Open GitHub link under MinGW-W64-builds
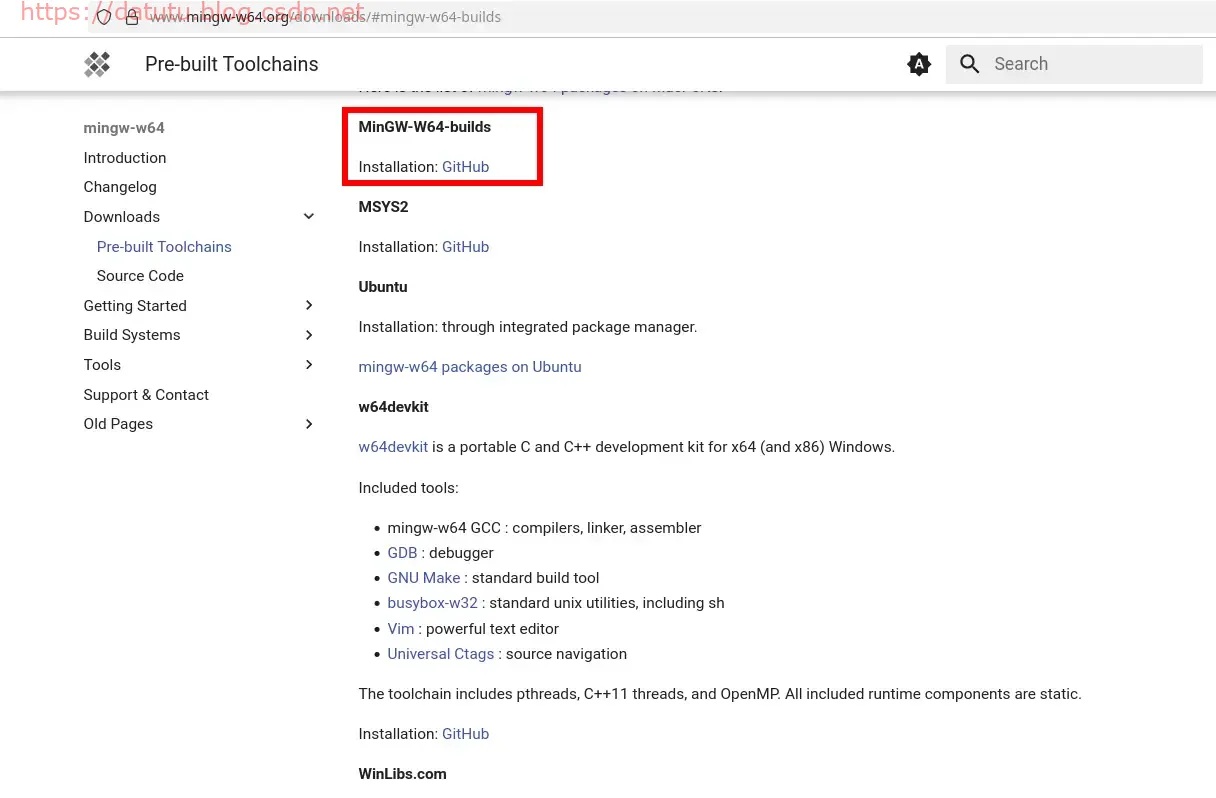The width and height of the screenshot is (1216, 798). (x=465, y=167)
